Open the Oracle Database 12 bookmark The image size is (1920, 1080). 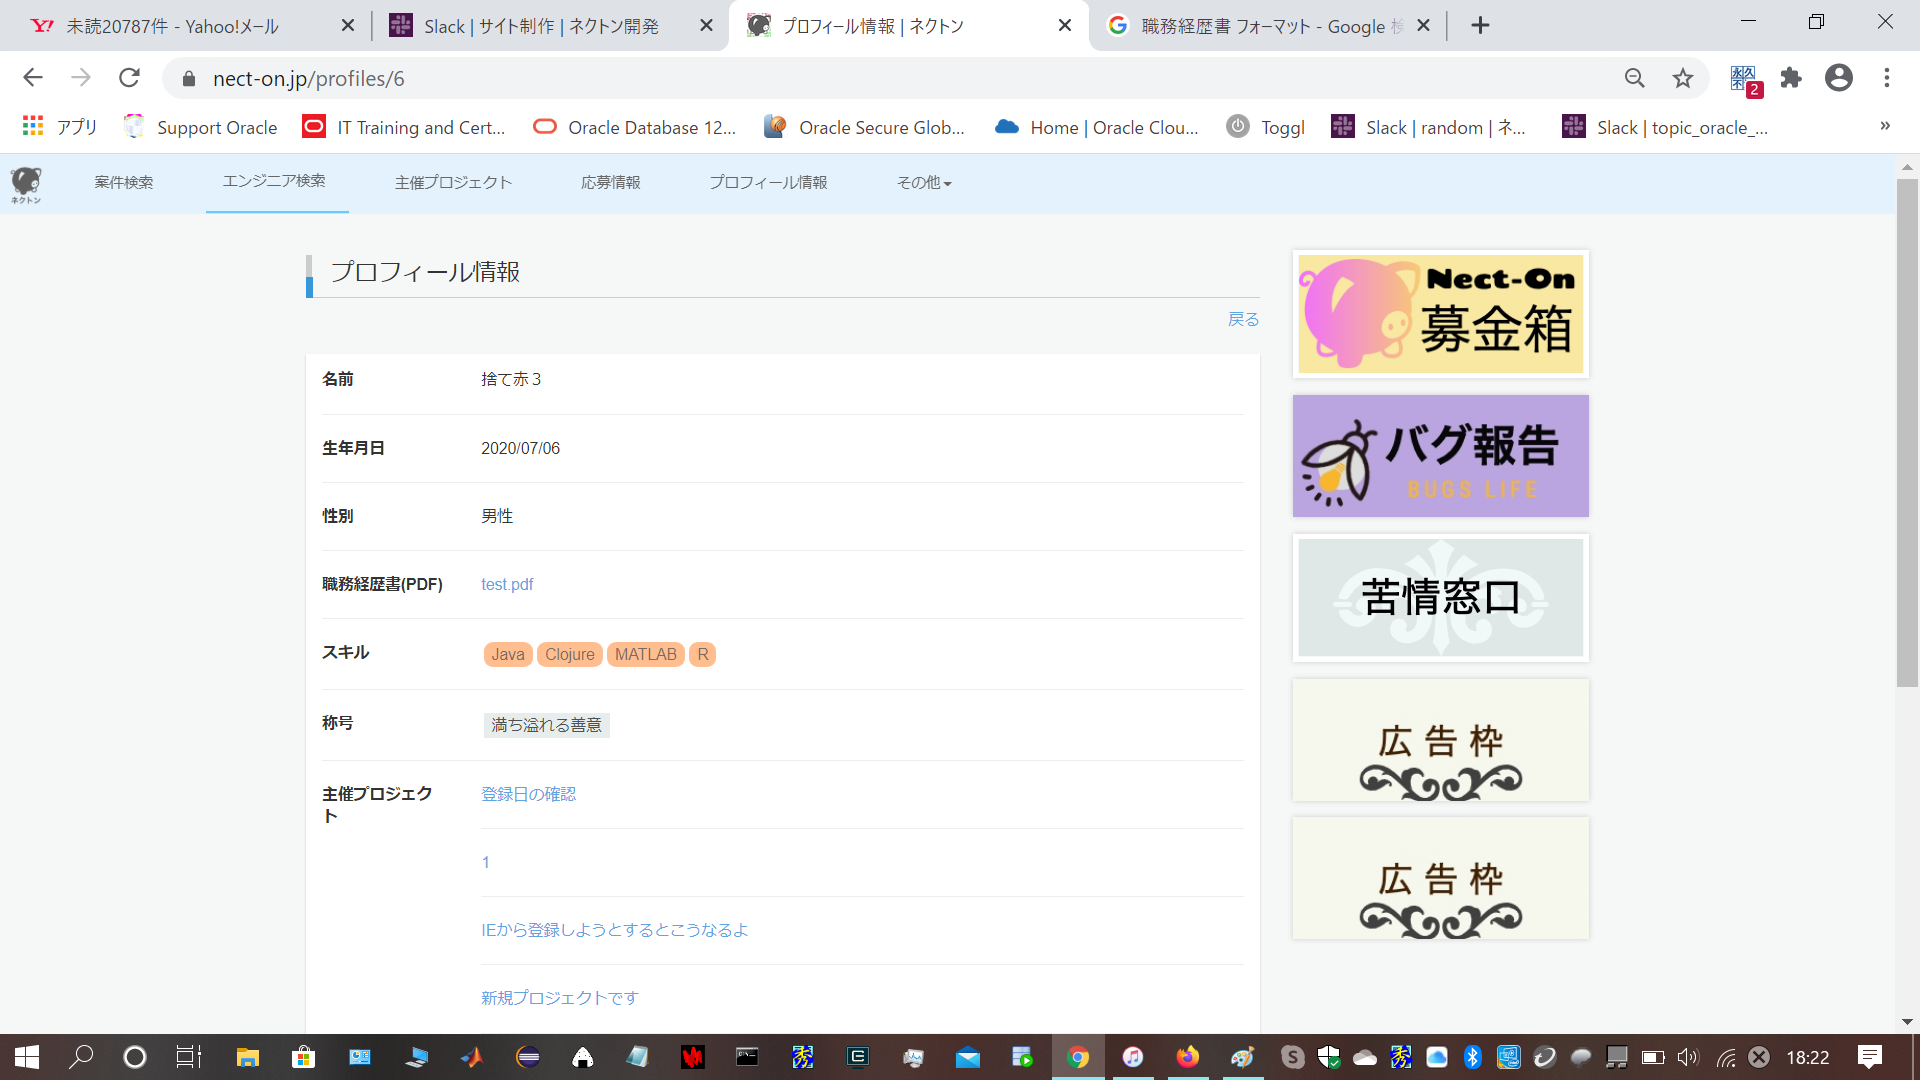[635, 127]
